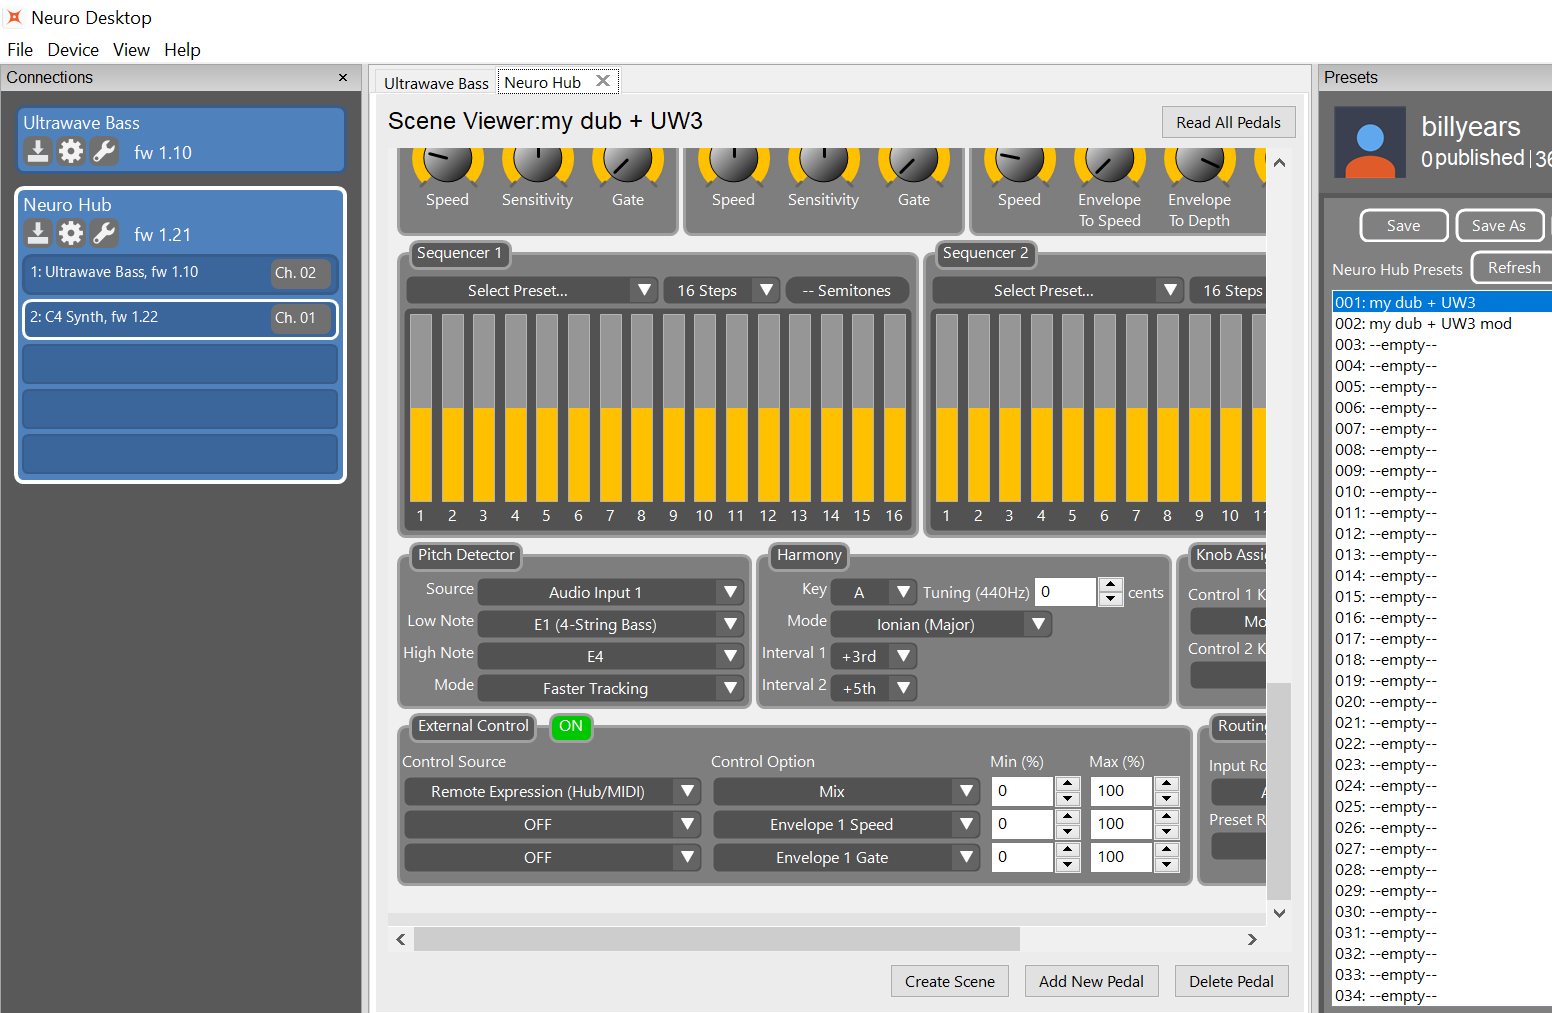1552x1013 pixels.
Task: Increase Mix row Max percent stepper
Action: click(x=1167, y=784)
